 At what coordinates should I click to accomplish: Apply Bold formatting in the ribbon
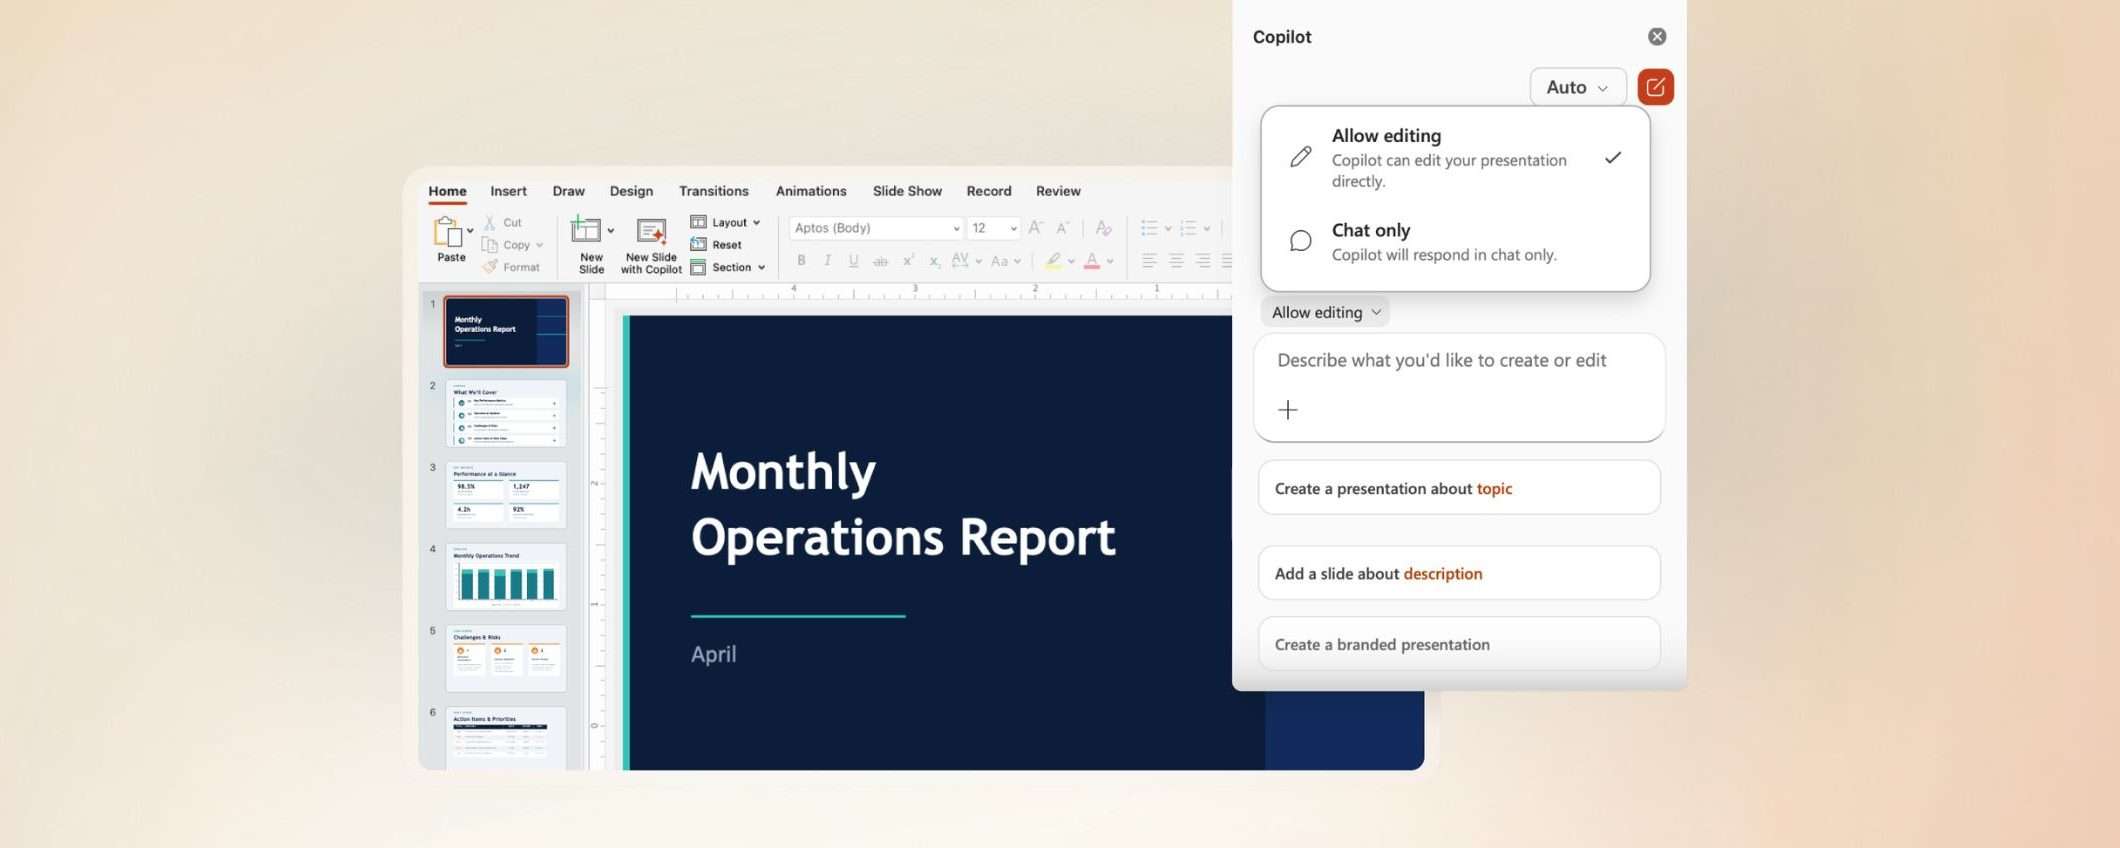[x=801, y=261]
